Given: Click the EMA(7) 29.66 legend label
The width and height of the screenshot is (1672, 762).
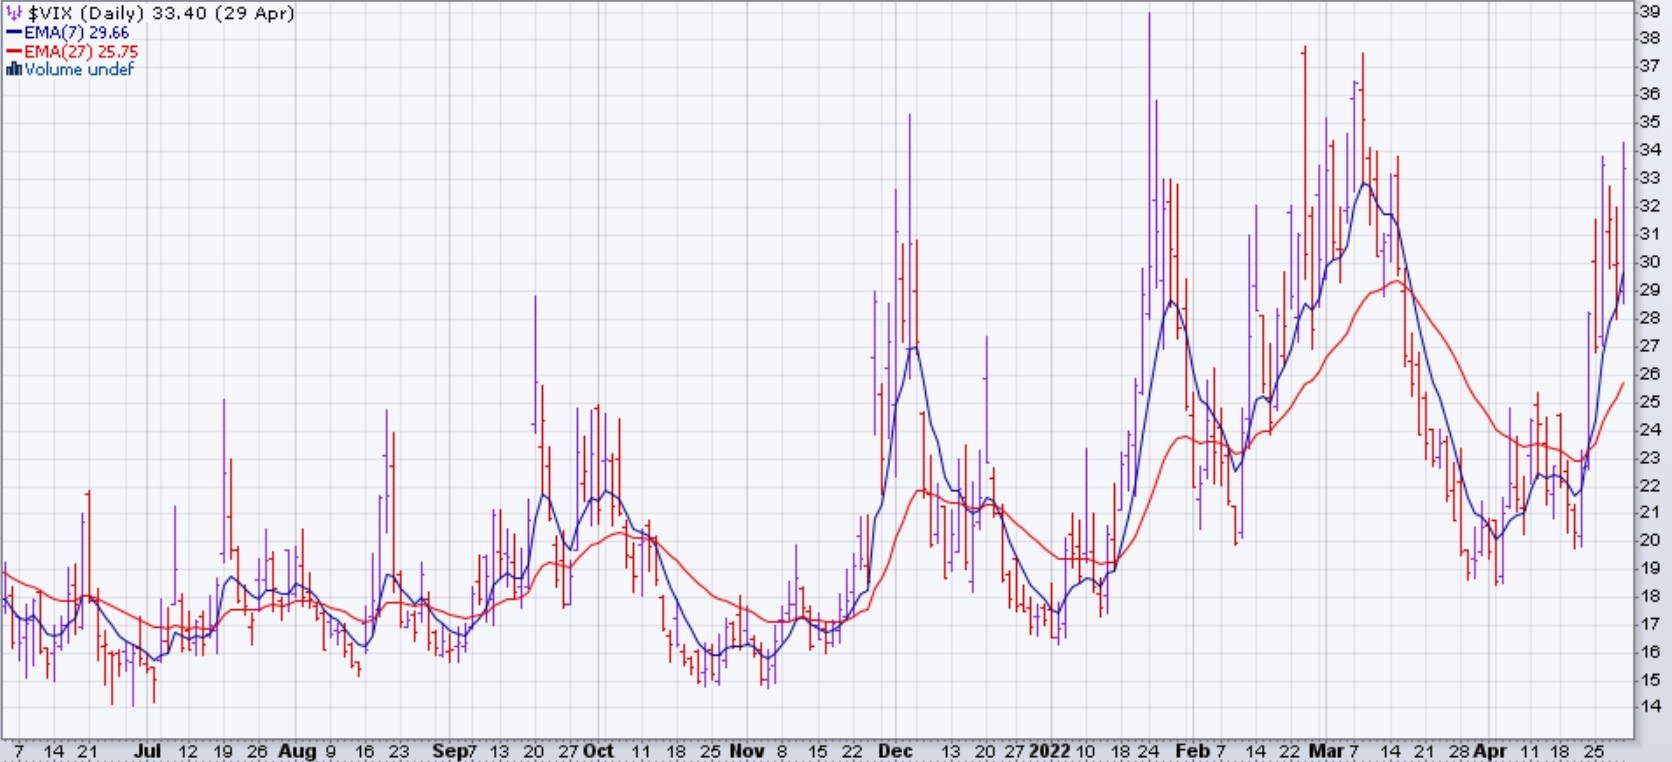Looking at the screenshot, I should tap(77, 33).
